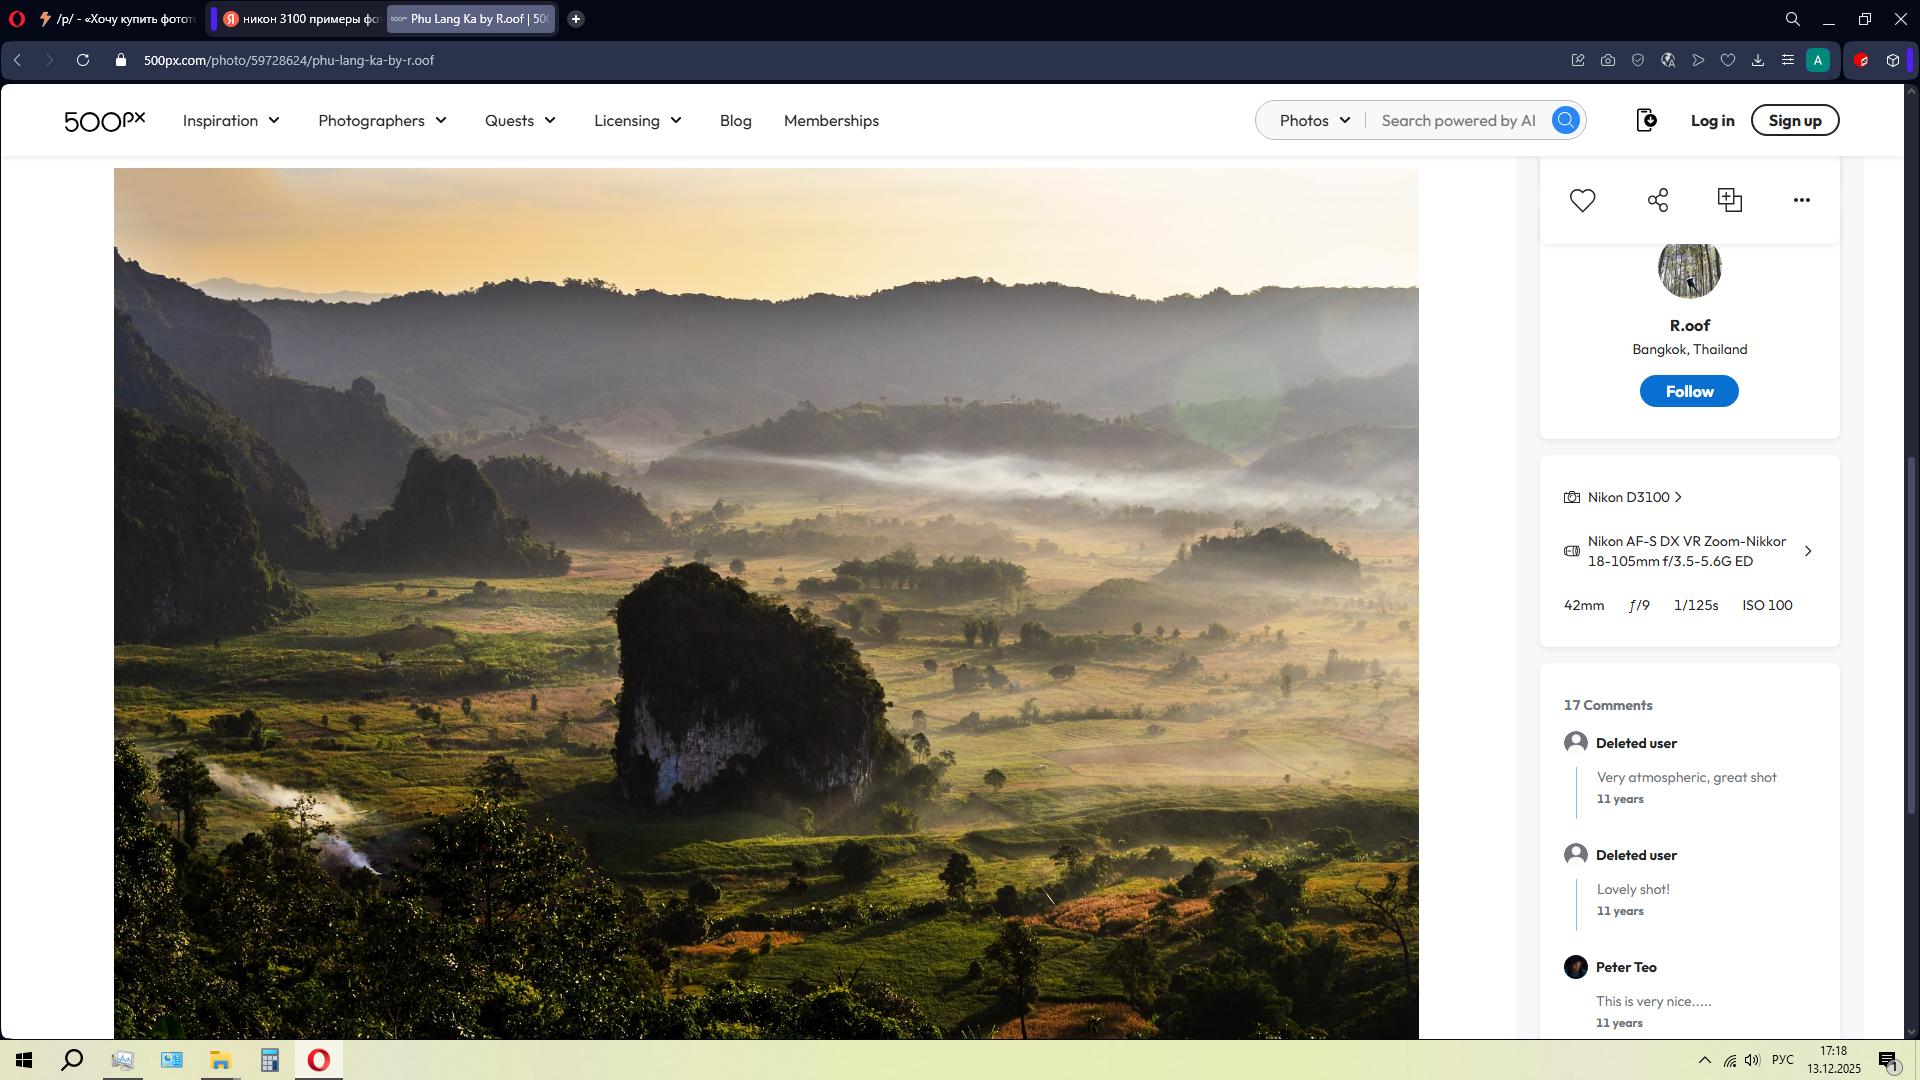Open Windows calculator from taskbar
The height and width of the screenshot is (1080, 1920).
[269, 1060]
